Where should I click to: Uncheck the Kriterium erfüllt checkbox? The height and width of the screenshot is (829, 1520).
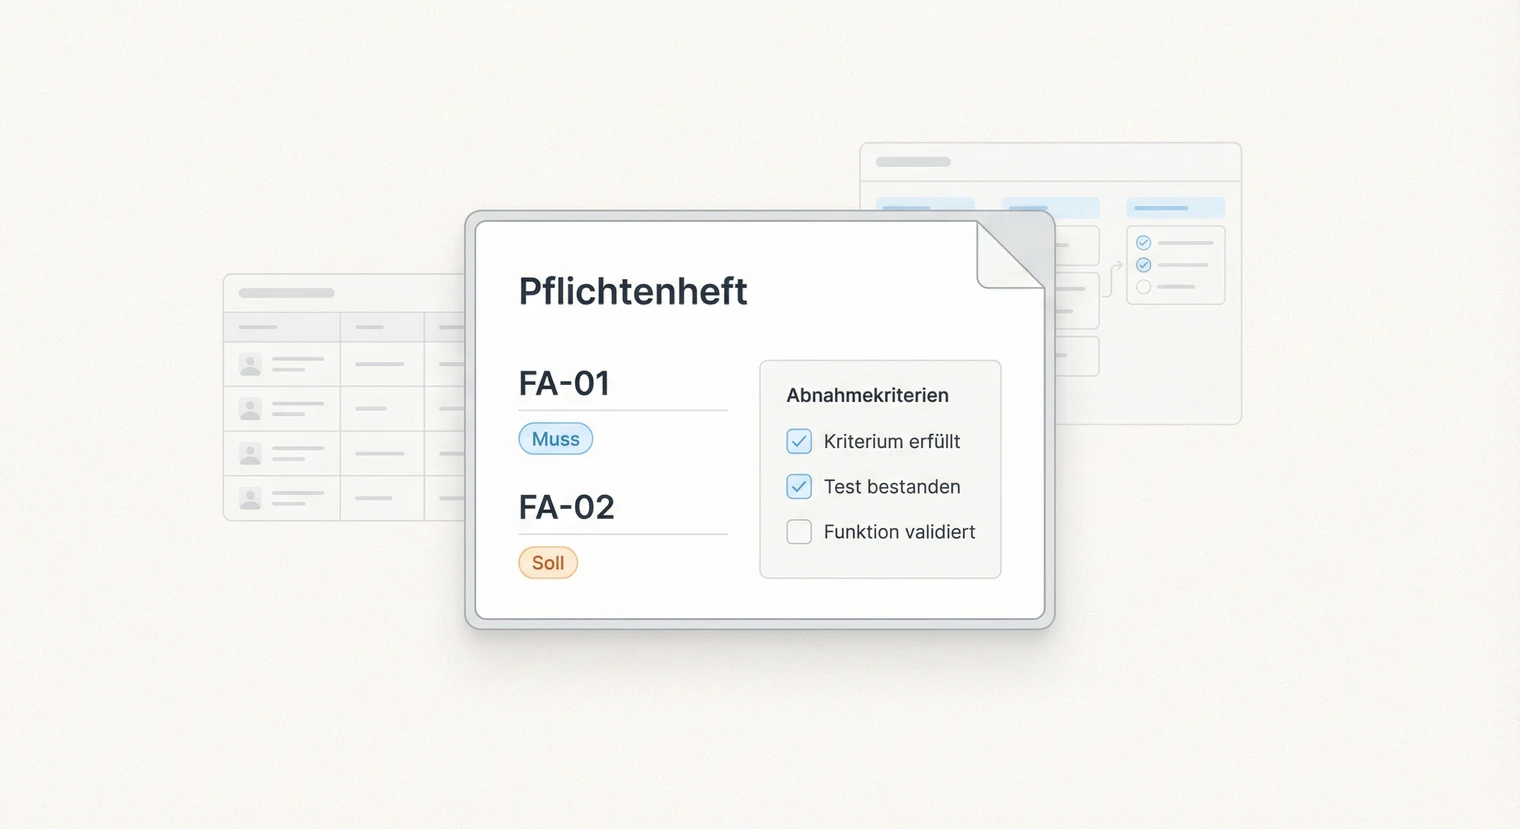[x=799, y=441]
